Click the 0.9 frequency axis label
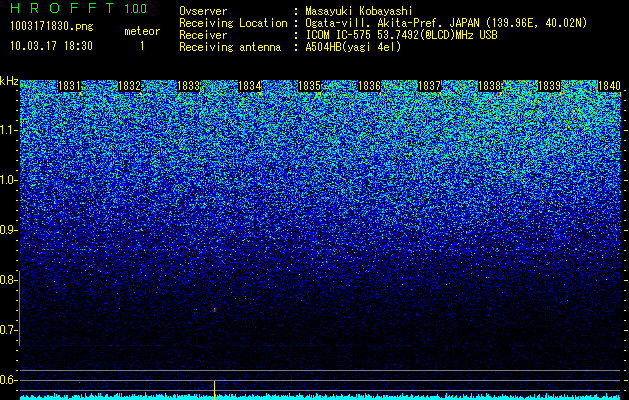The width and height of the screenshot is (629, 400). [8, 230]
